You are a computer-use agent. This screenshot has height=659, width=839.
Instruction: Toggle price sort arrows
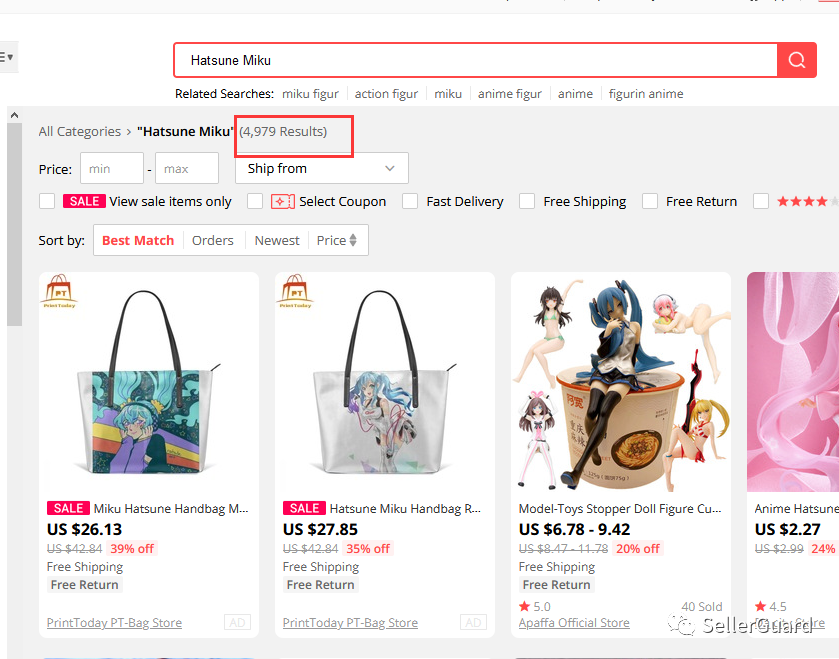(x=353, y=240)
